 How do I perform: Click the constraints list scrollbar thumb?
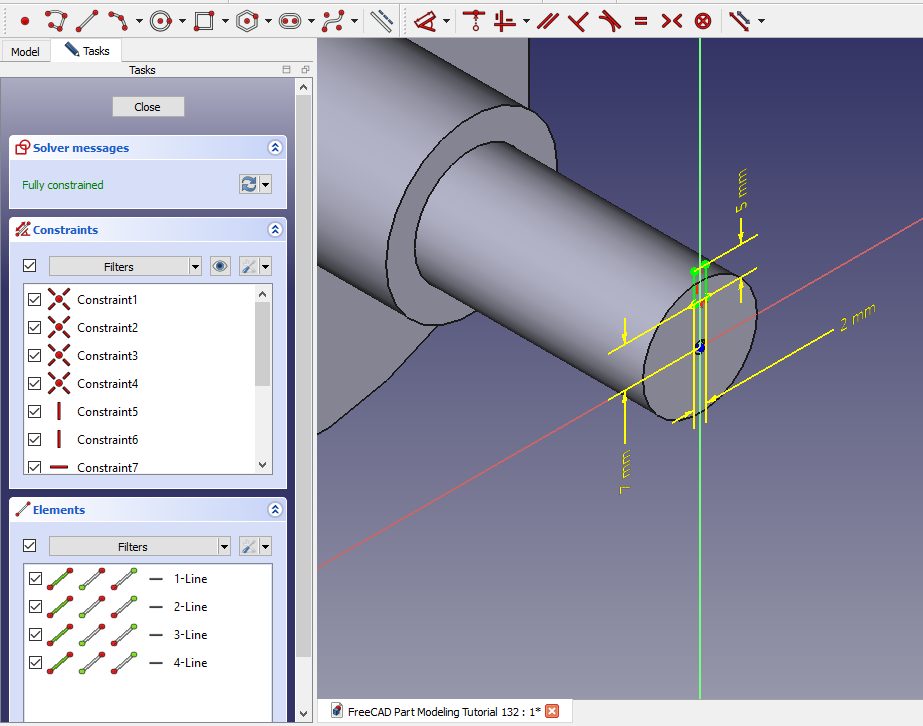[263, 343]
